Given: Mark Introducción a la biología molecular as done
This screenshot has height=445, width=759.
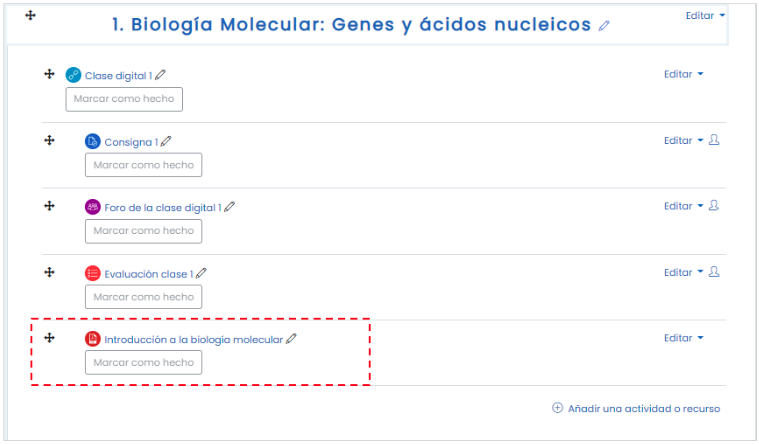Looking at the screenshot, I should click(x=143, y=363).
